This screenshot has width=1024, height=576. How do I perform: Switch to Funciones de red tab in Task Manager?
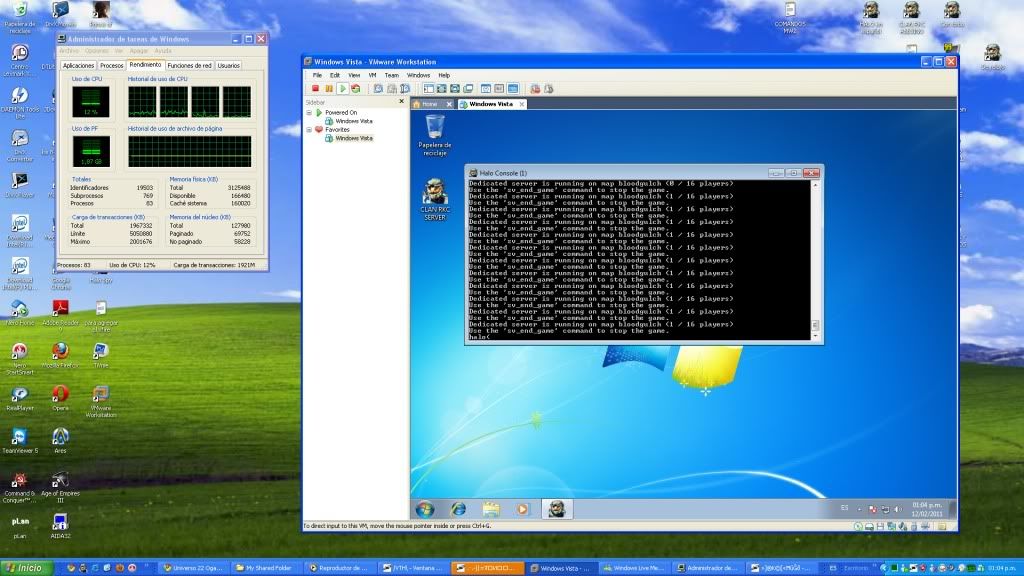(x=189, y=65)
